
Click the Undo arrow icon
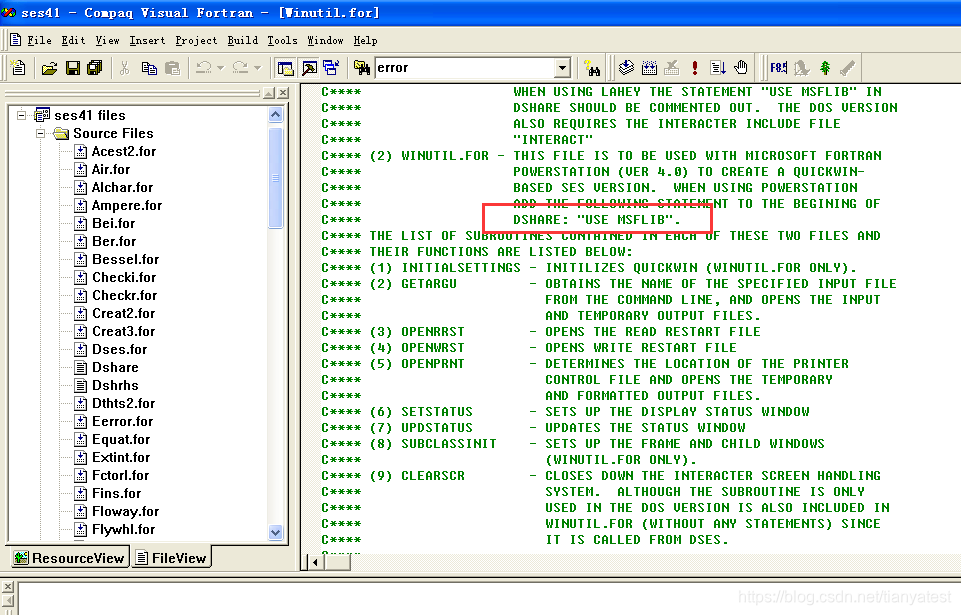203,68
